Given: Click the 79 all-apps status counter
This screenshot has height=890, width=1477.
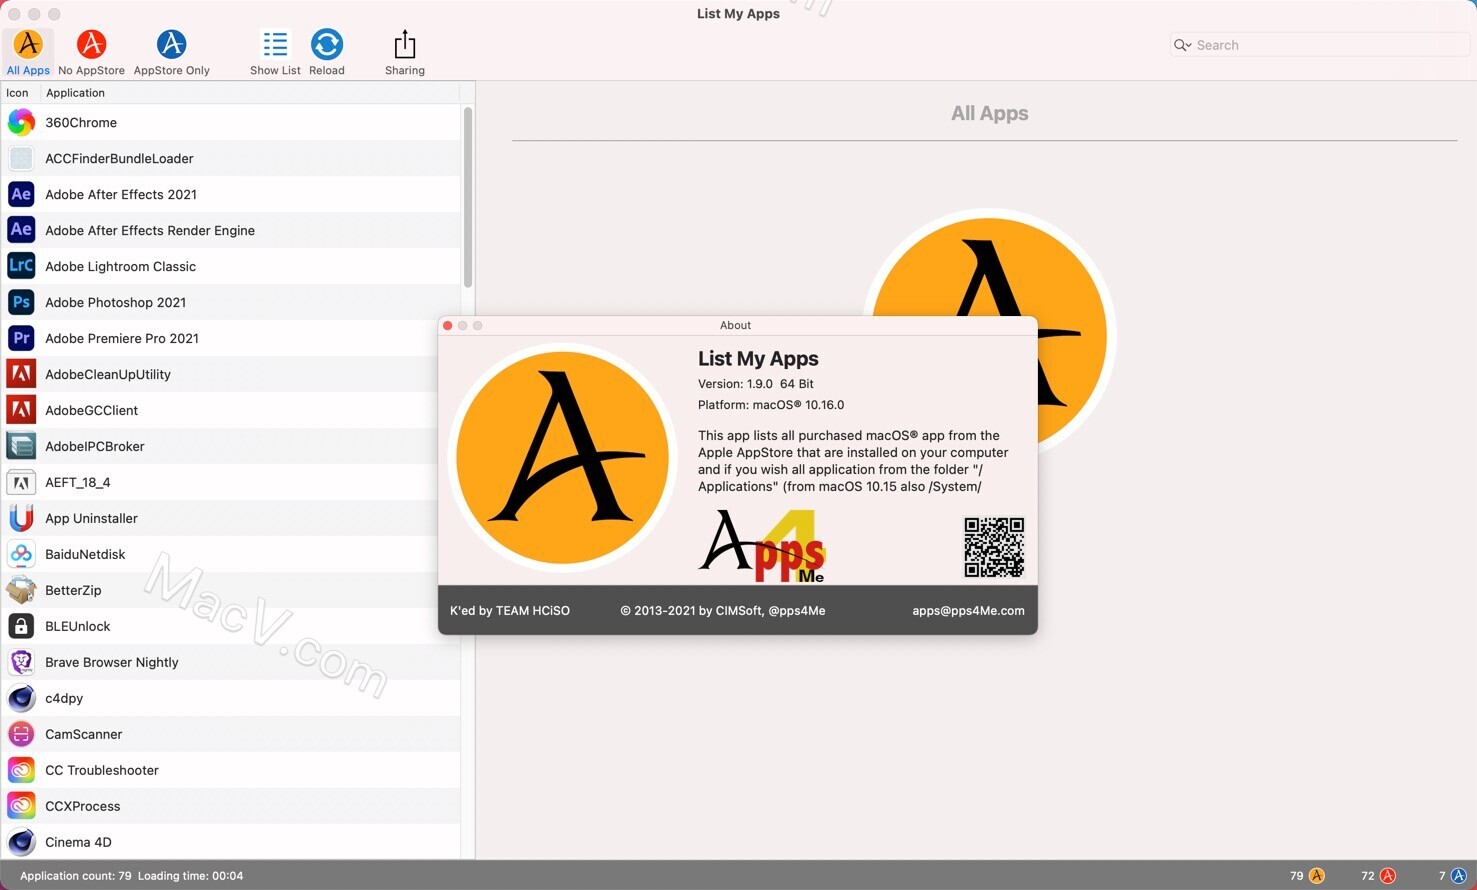Looking at the screenshot, I should coord(1307,876).
